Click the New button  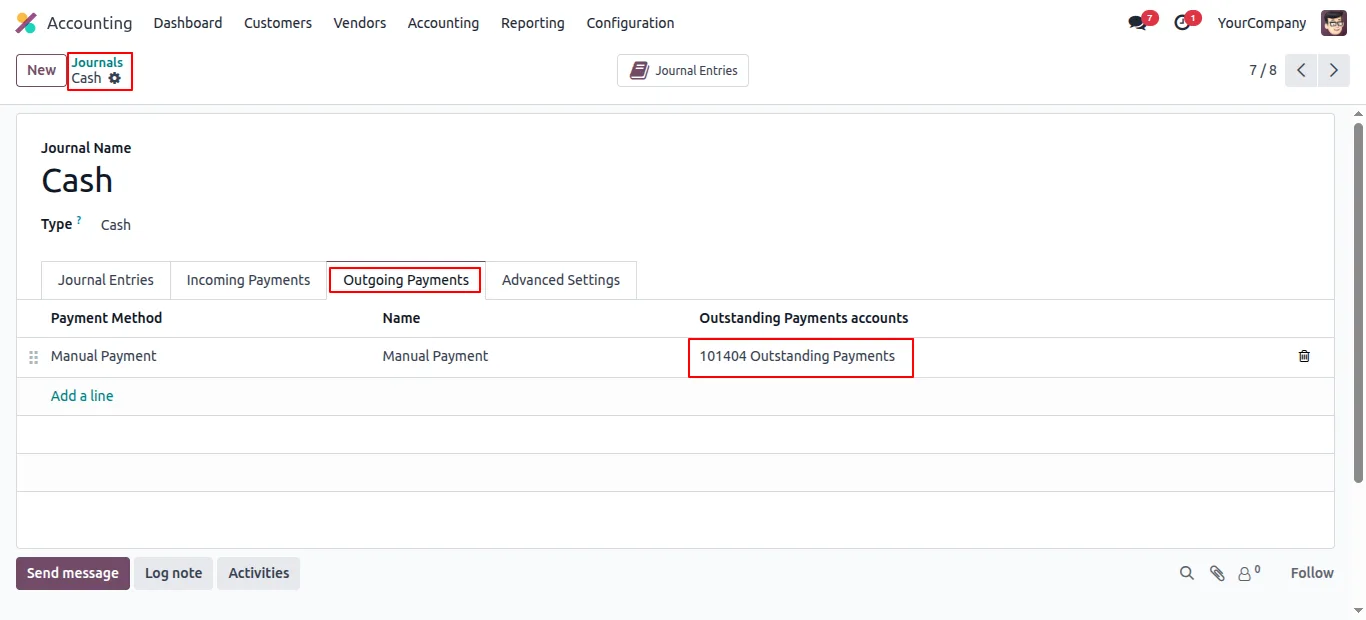click(41, 70)
